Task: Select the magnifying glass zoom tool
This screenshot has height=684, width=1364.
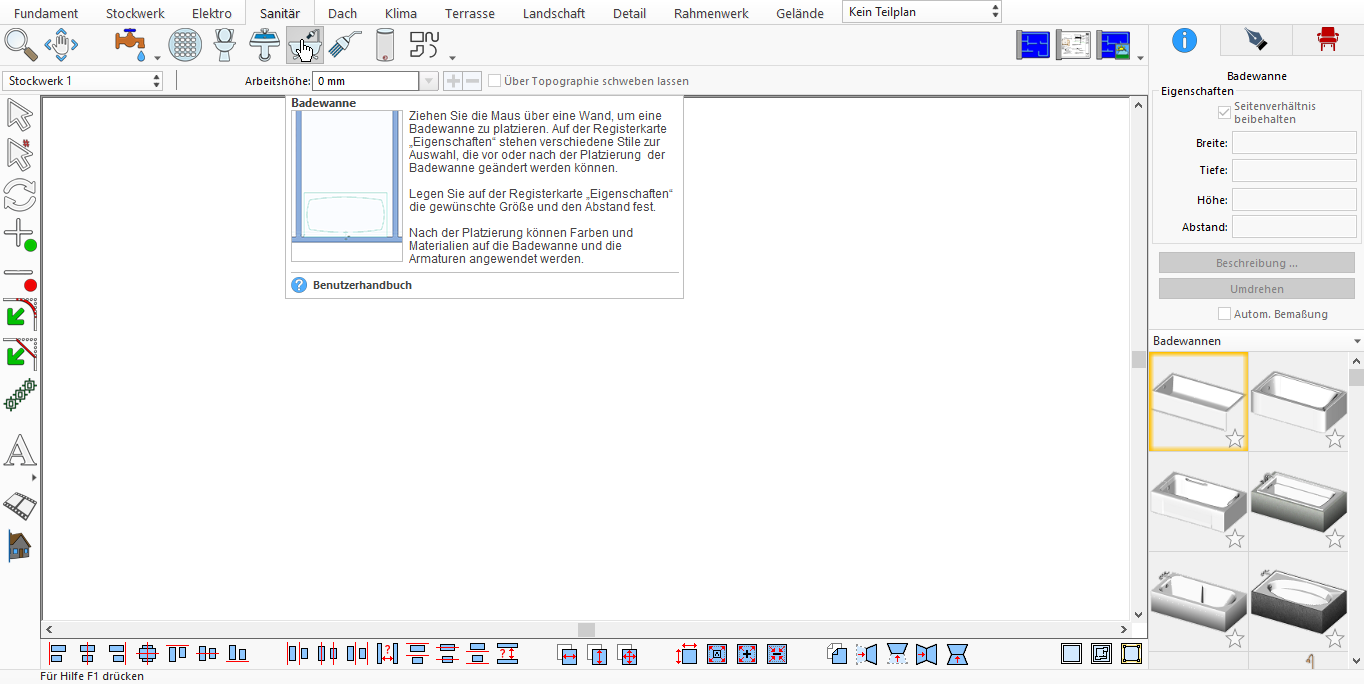Action: coord(21,45)
